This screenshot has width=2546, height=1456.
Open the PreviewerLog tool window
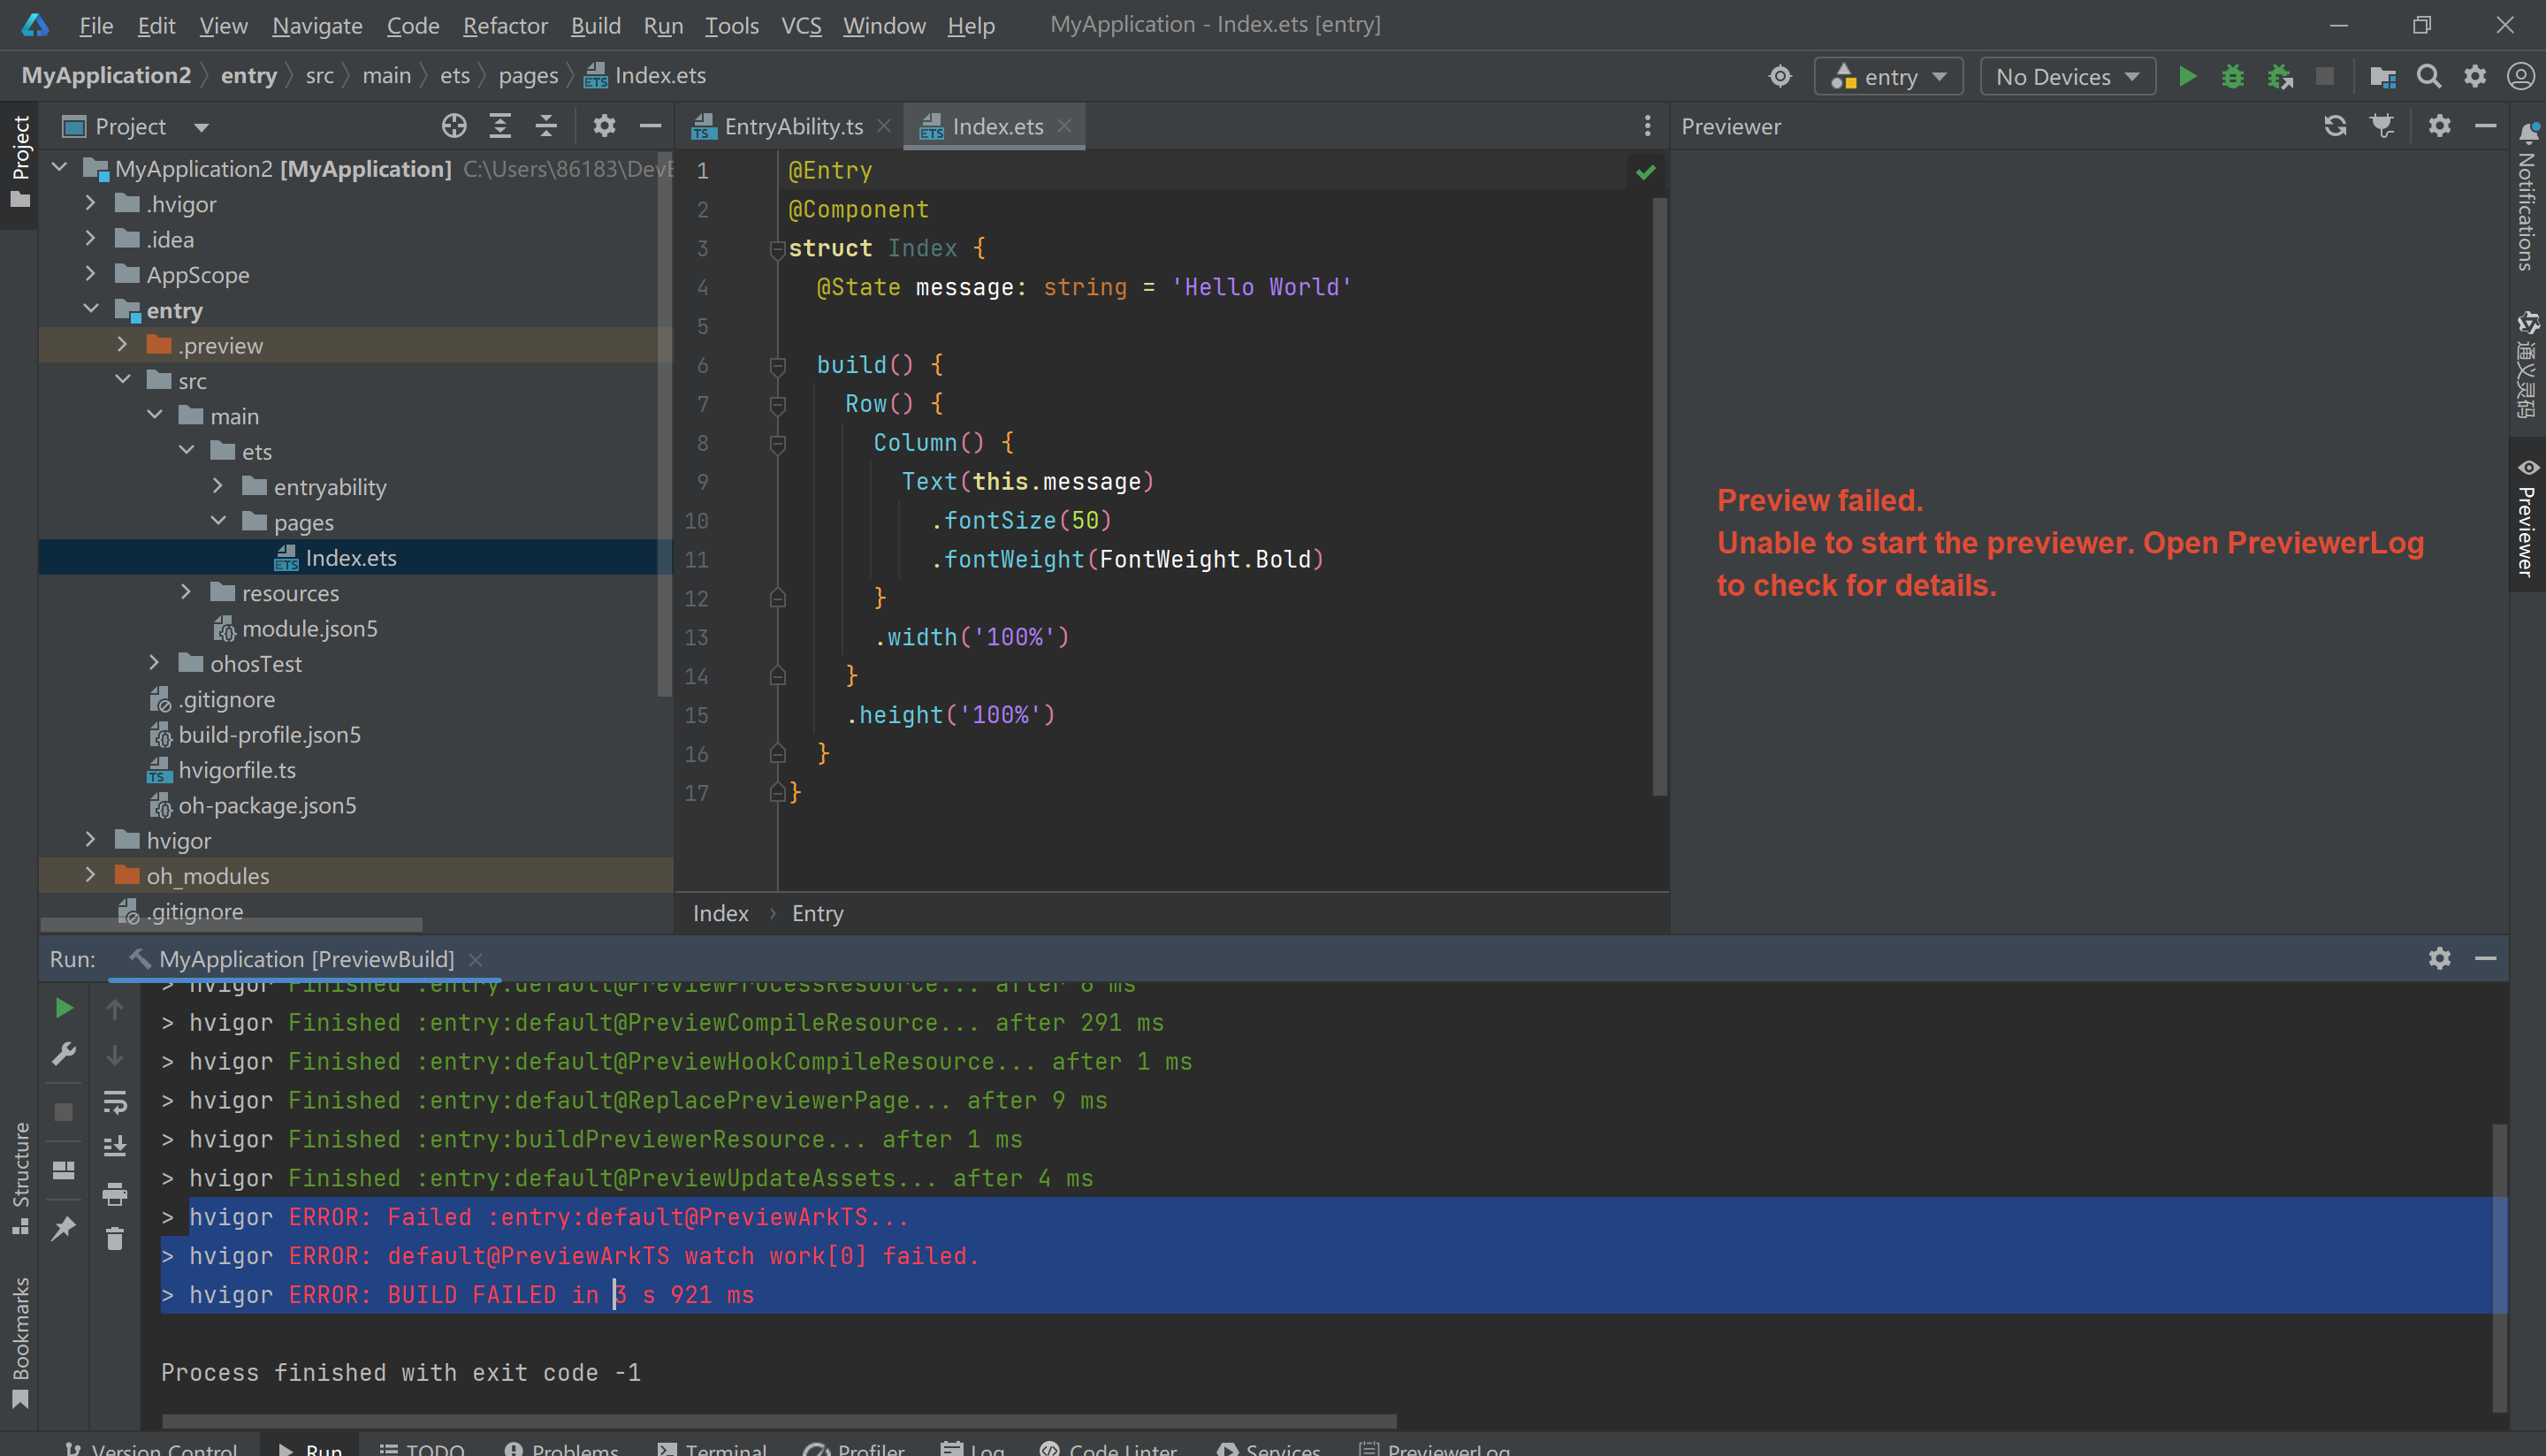click(x=1434, y=1448)
